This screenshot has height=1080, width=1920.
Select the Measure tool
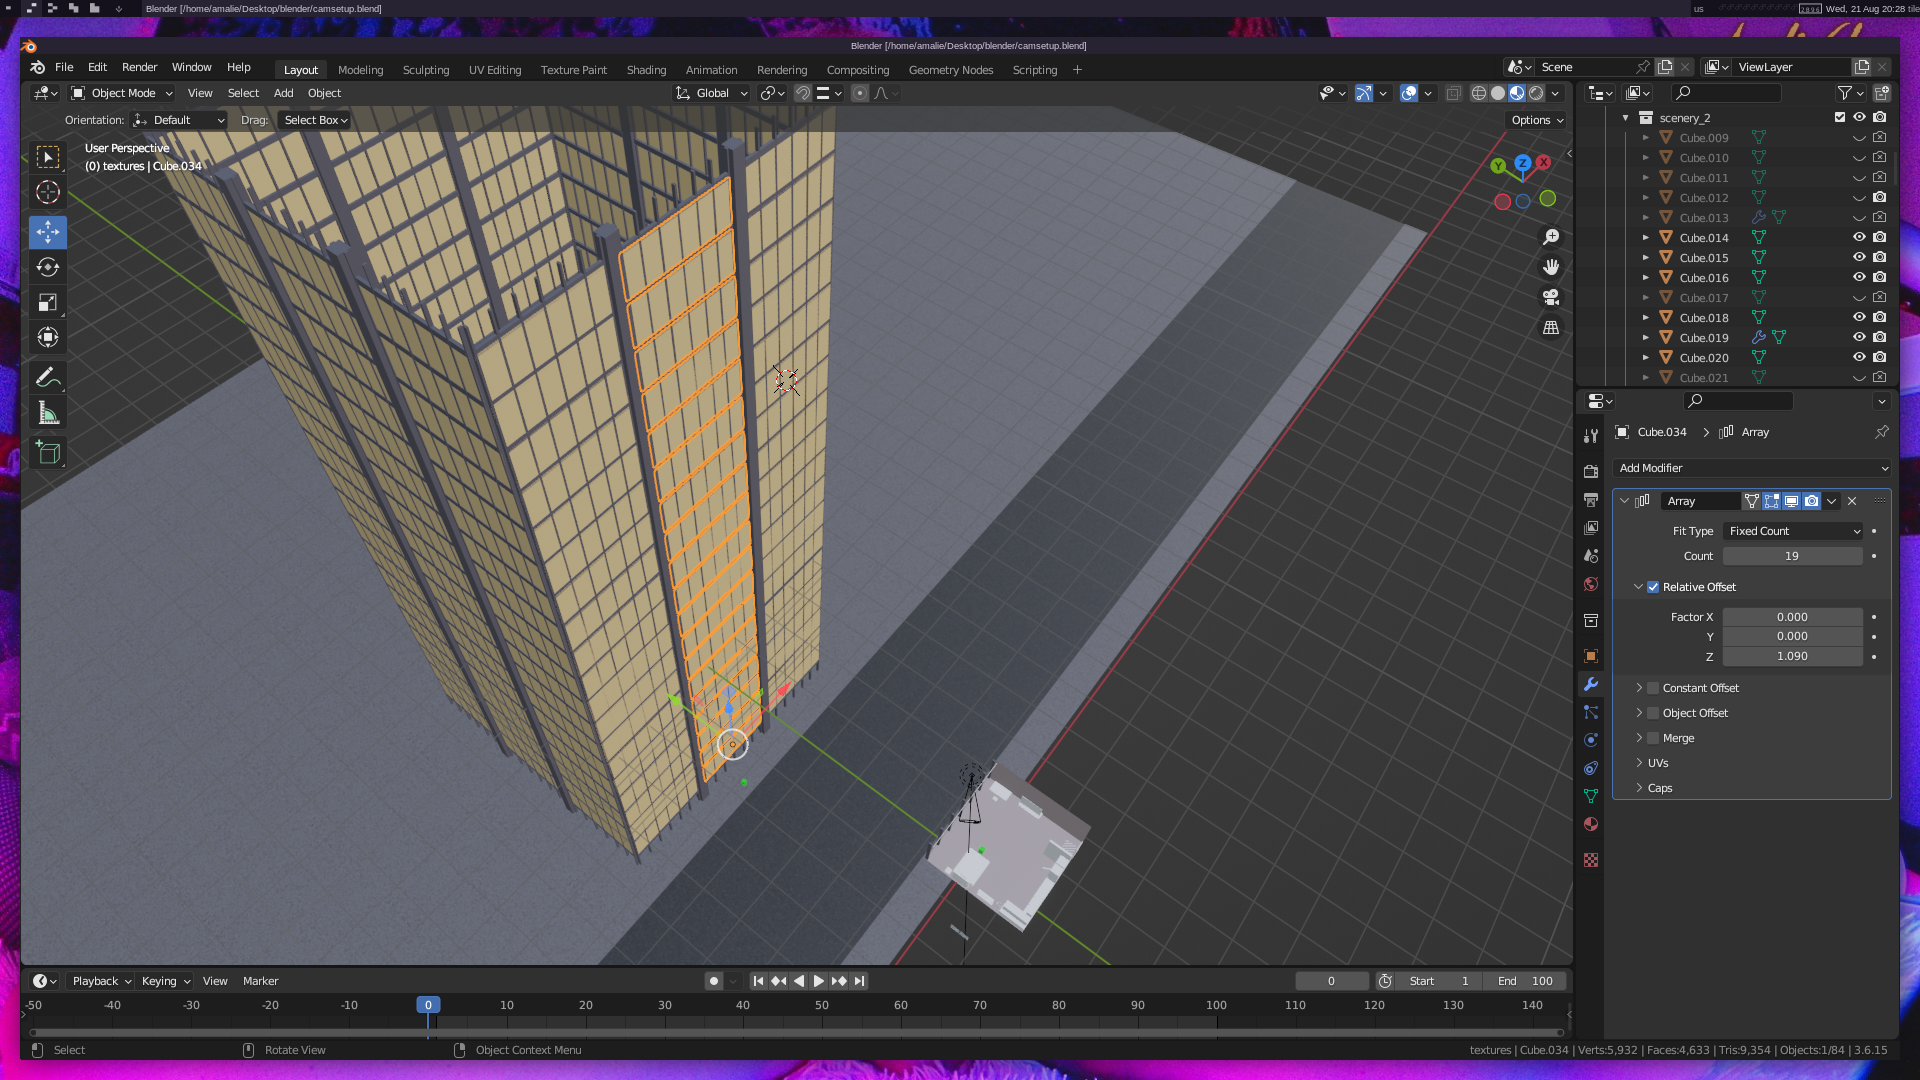[47, 413]
